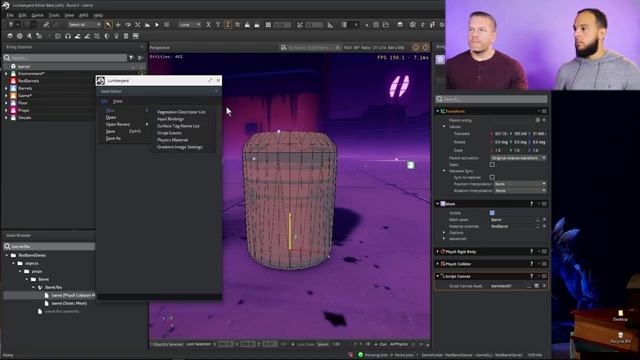Open the AWS menu in menu bar
The image size is (640, 360).
pyautogui.click(x=84, y=15)
